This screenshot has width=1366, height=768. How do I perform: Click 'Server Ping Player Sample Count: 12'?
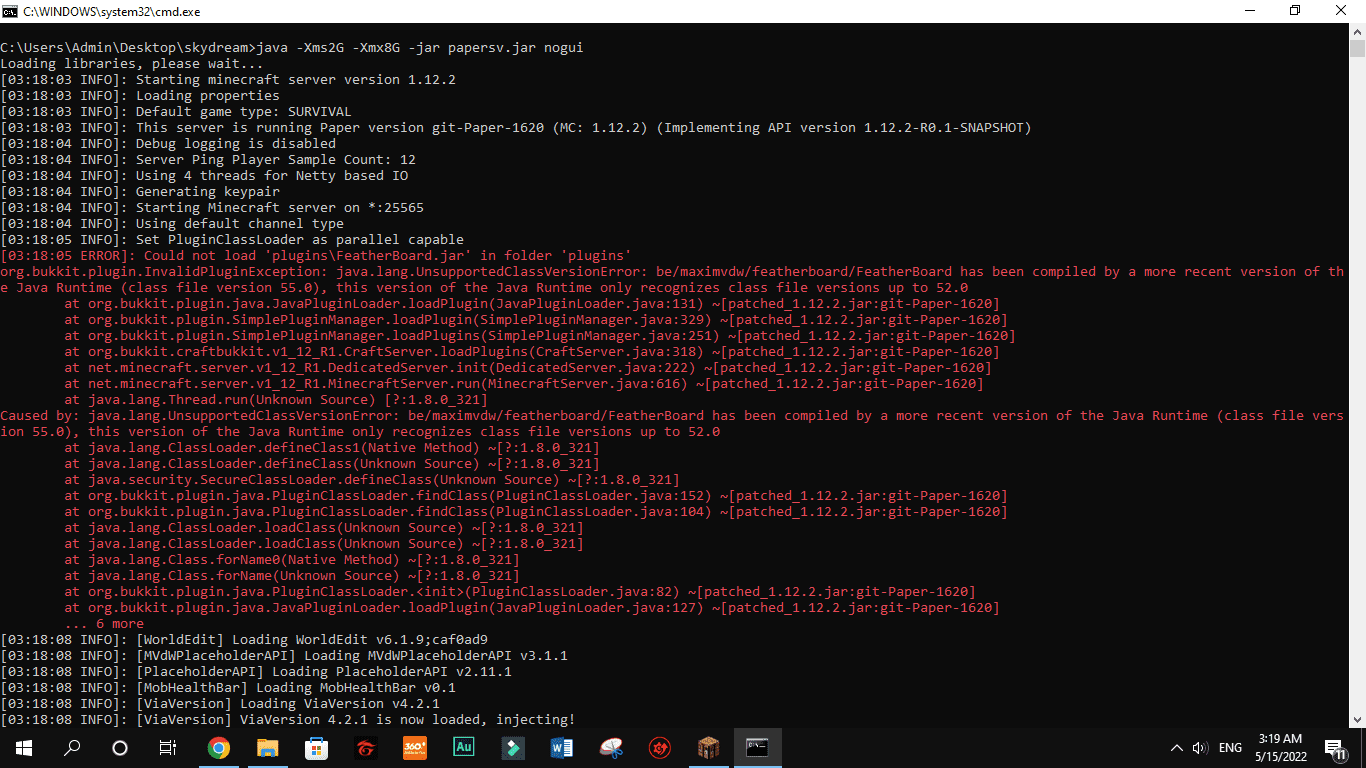tap(276, 160)
